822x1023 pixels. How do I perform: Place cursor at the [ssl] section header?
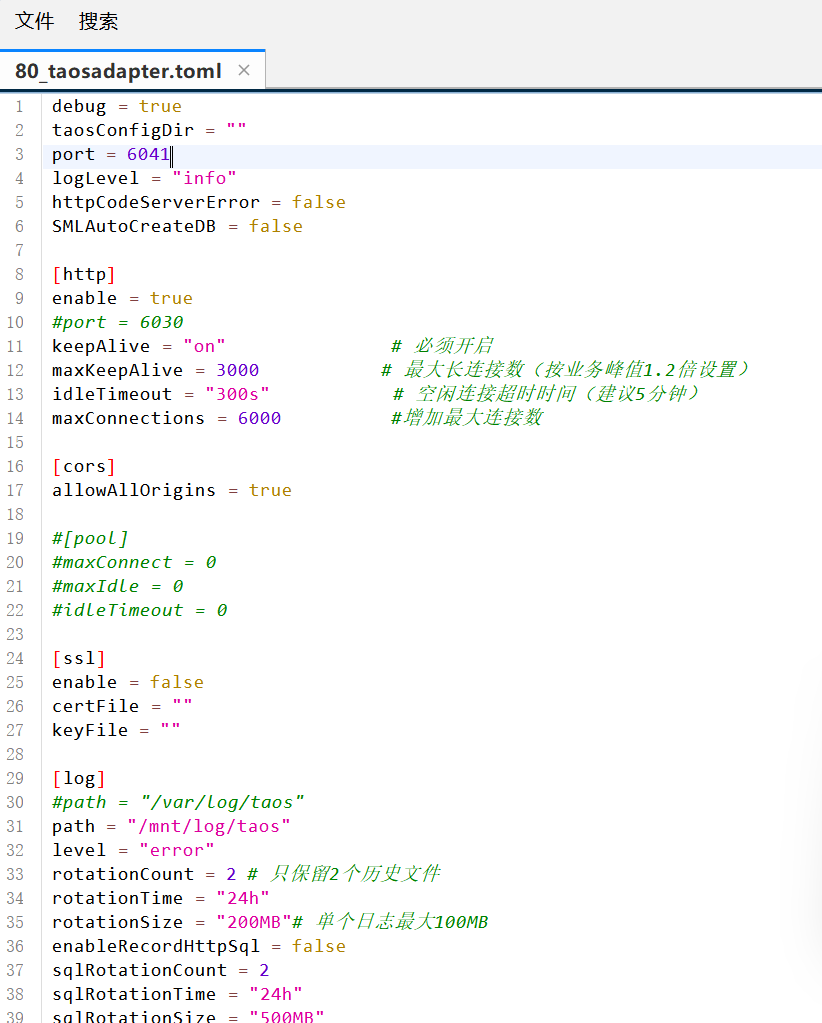78,658
